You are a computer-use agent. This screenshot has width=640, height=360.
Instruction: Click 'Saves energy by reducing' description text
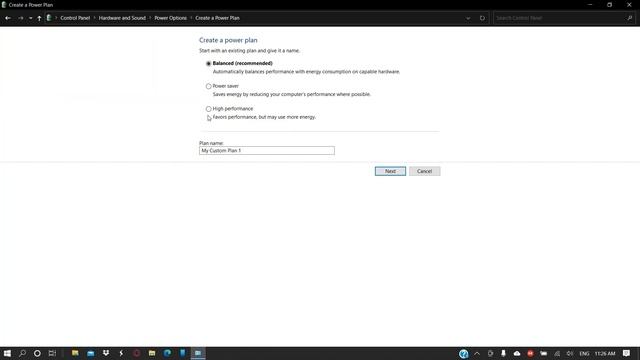291,94
